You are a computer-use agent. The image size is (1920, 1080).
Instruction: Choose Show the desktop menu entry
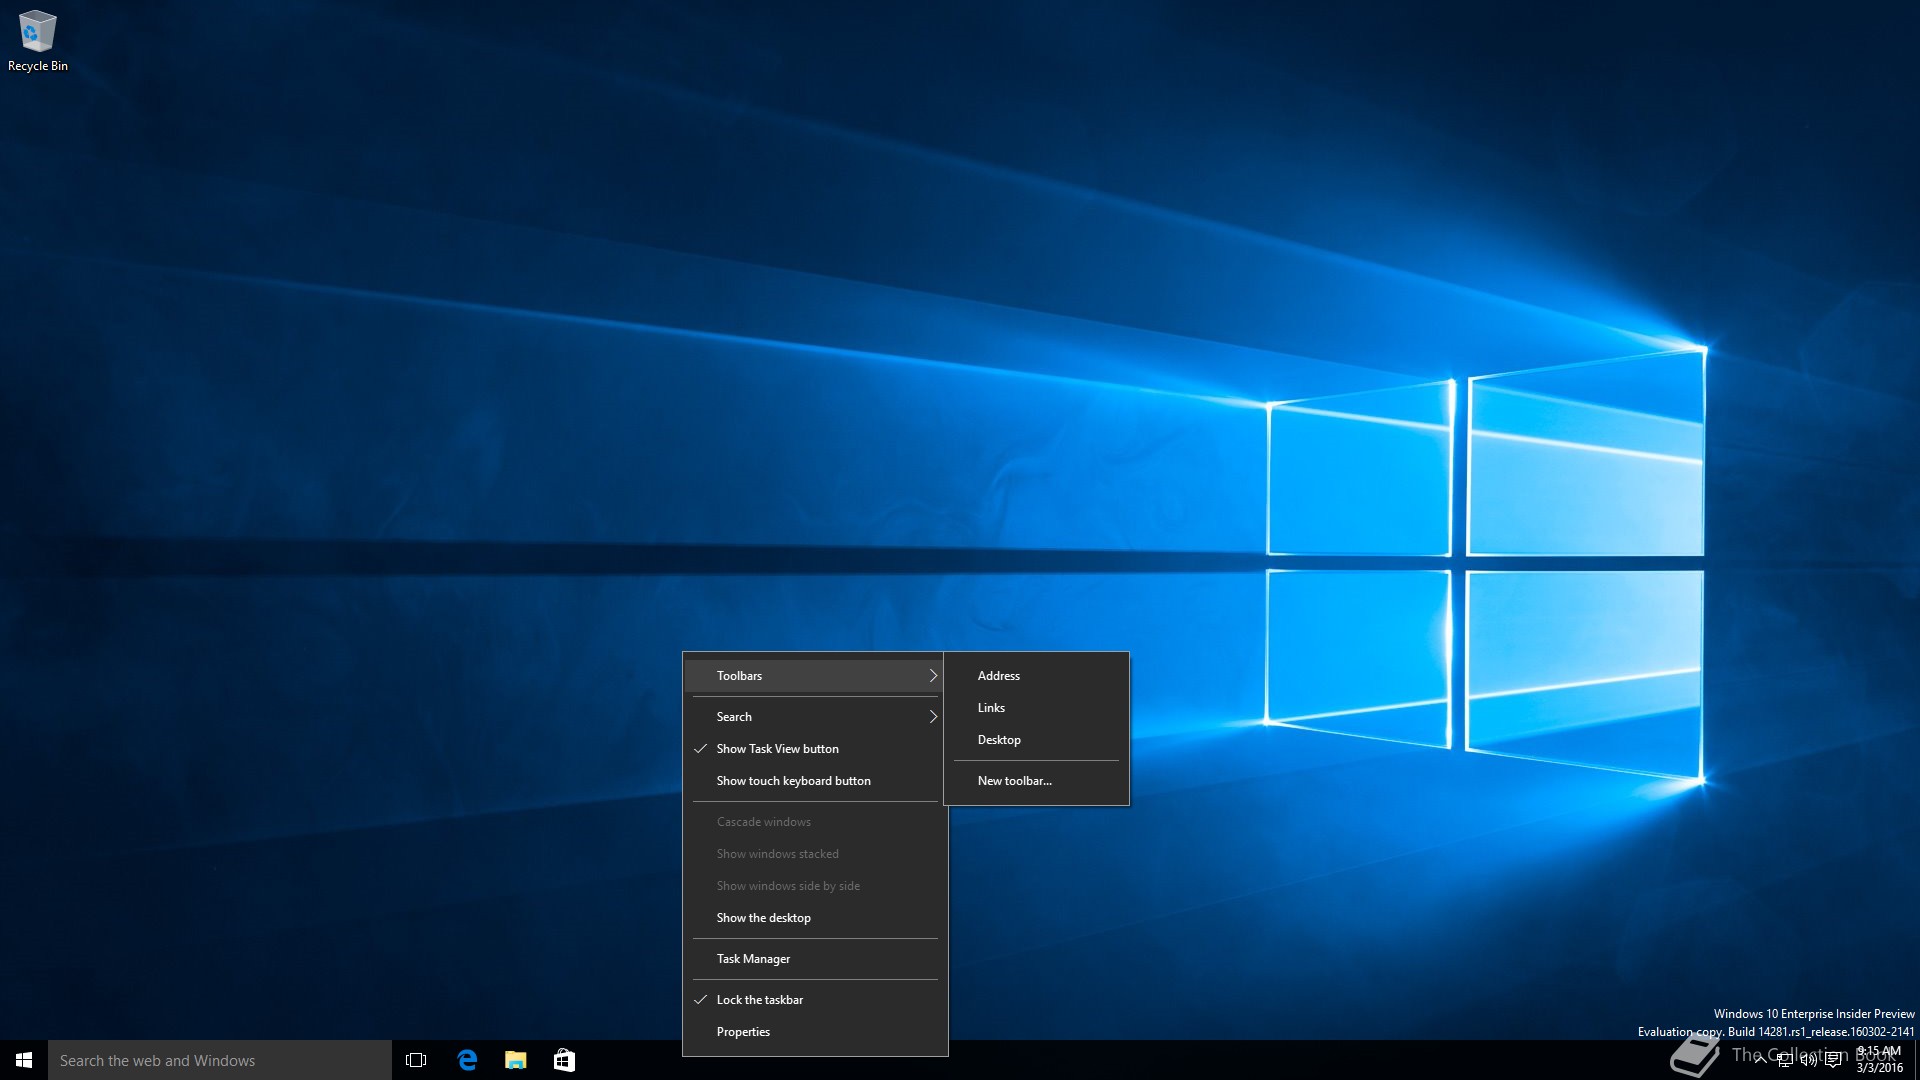(x=815, y=918)
